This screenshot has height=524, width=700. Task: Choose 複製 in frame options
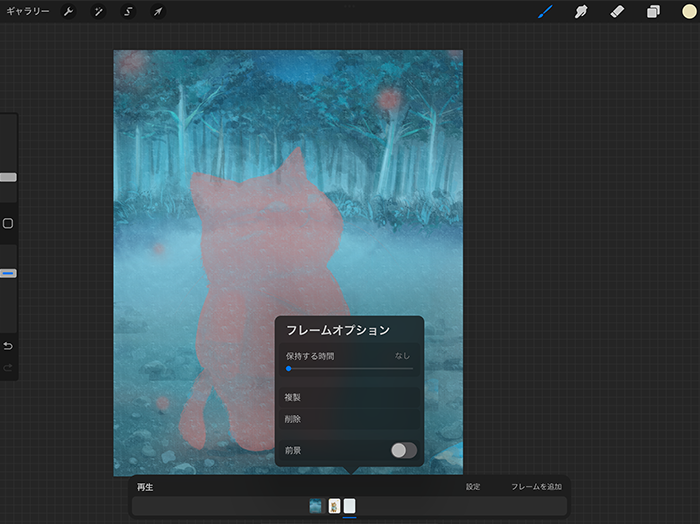coord(293,397)
